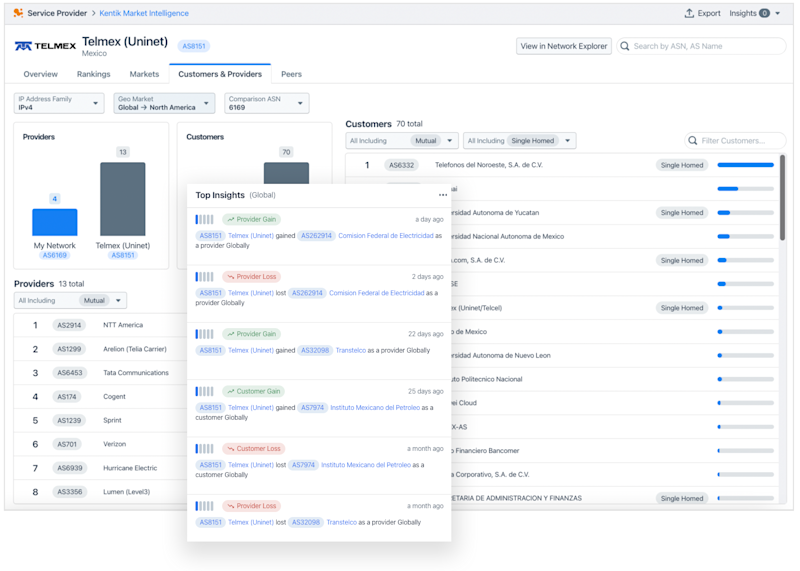
Task: Click the Kentik logo icon in breadcrumb
Action: point(18,13)
